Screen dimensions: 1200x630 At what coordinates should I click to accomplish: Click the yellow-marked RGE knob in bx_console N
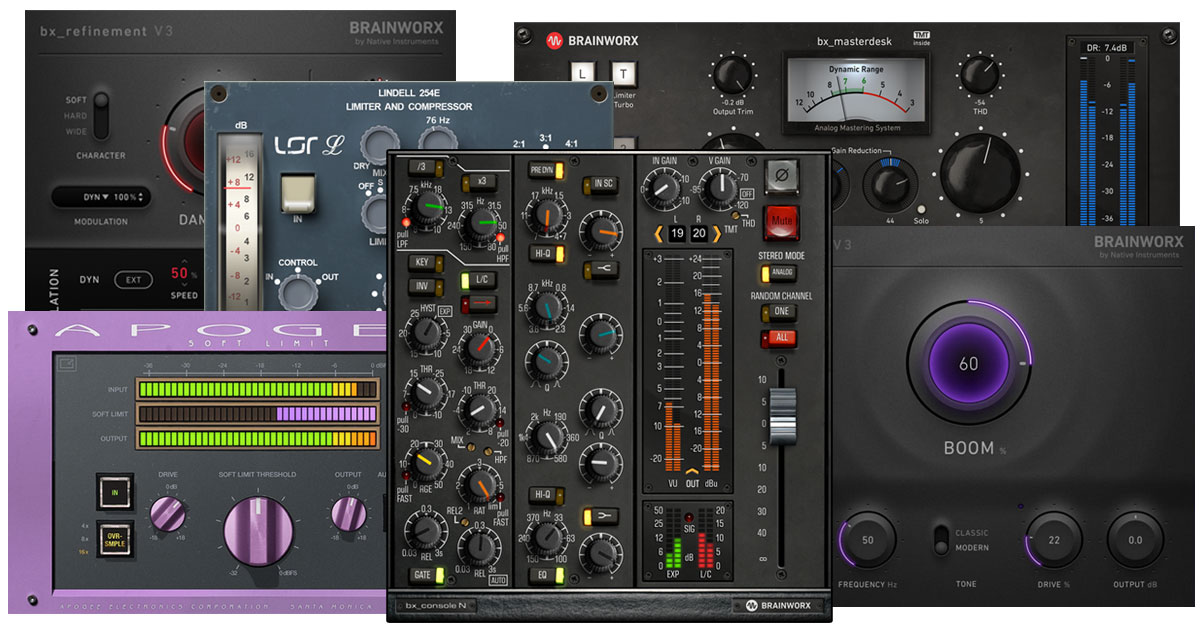click(425, 465)
